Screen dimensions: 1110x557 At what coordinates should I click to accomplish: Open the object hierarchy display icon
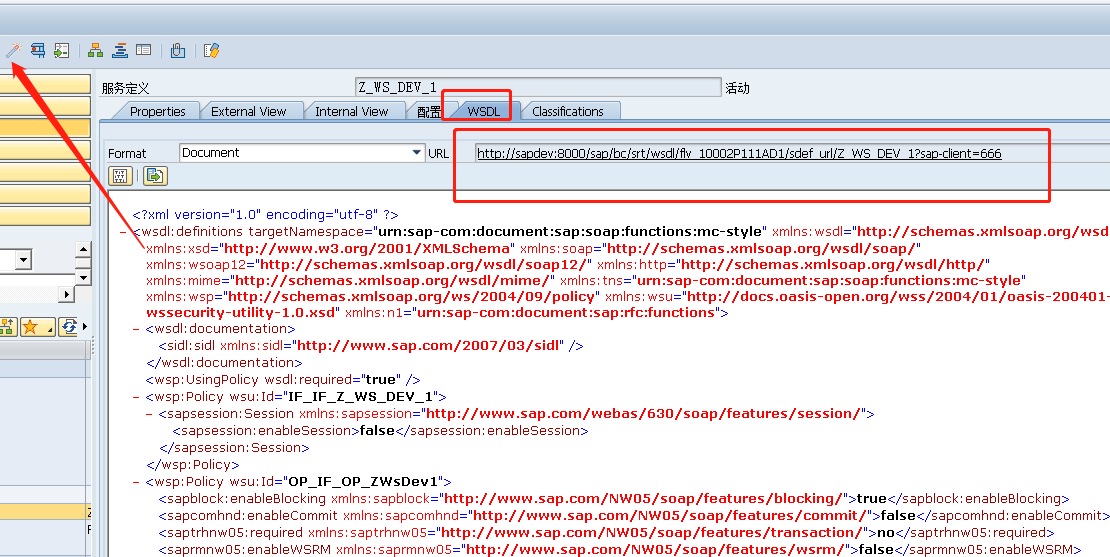(x=95, y=50)
